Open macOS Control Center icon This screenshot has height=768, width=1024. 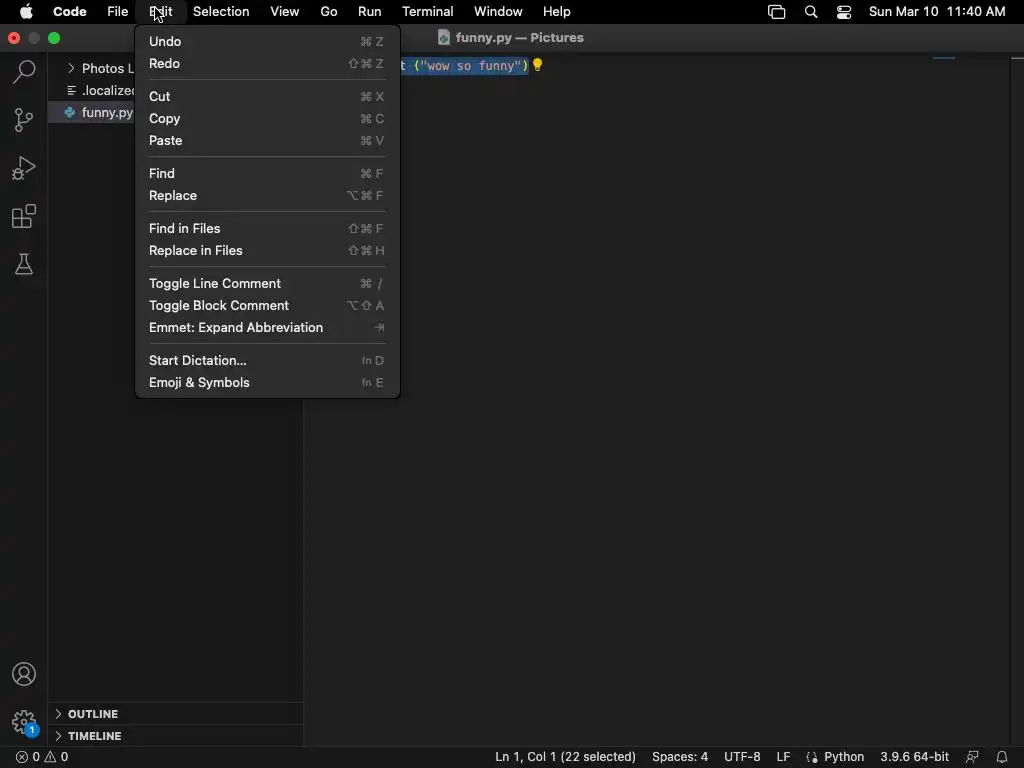(x=844, y=12)
